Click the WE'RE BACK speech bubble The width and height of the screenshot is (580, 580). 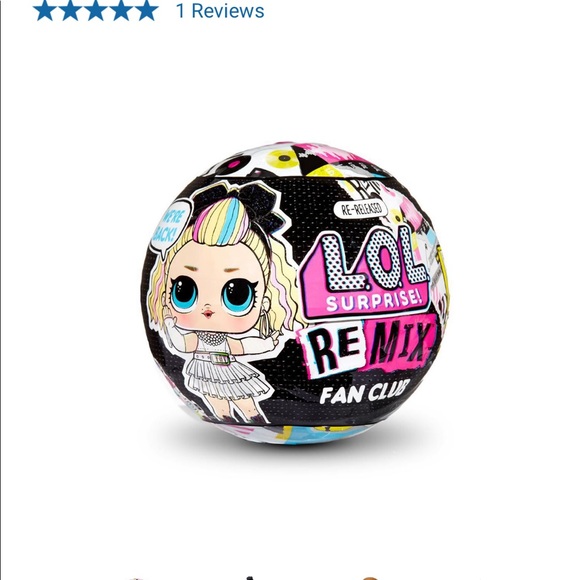click(x=170, y=227)
